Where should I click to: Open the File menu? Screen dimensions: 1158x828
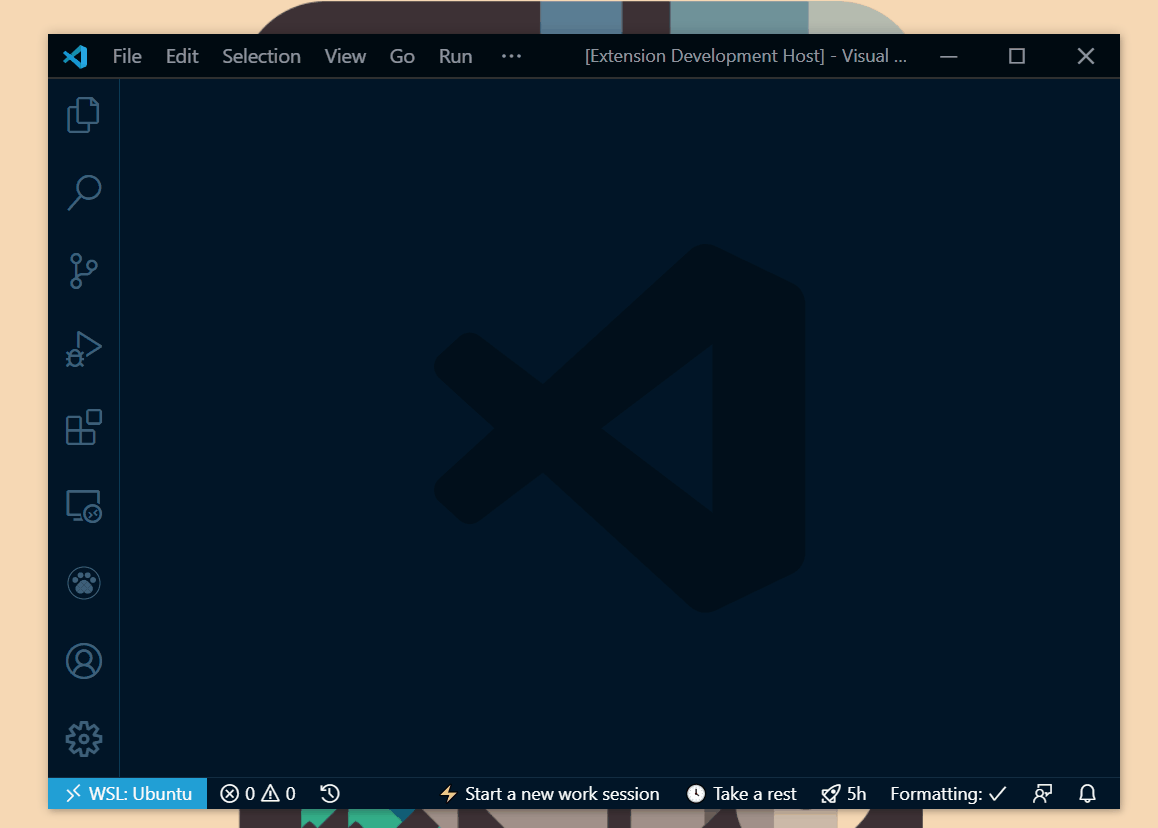(127, 56)
